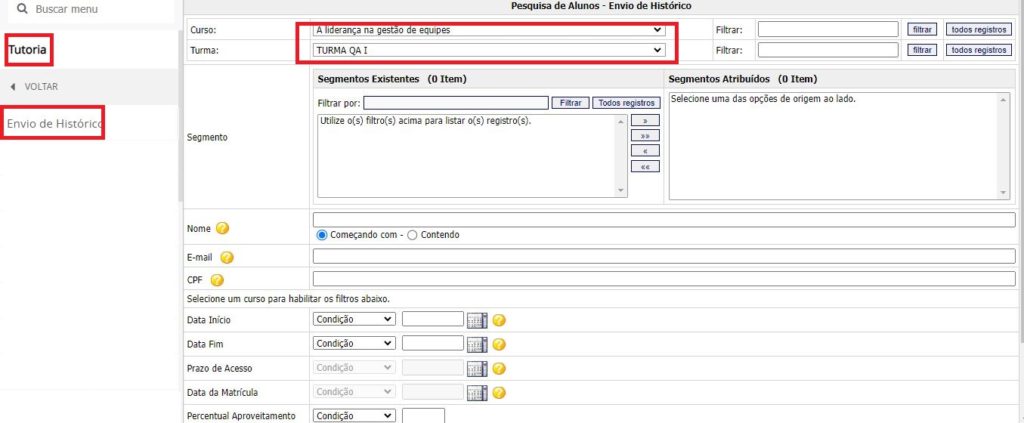
Task: Click help icon next to E-mail
Action: click(x=227, y=258)
